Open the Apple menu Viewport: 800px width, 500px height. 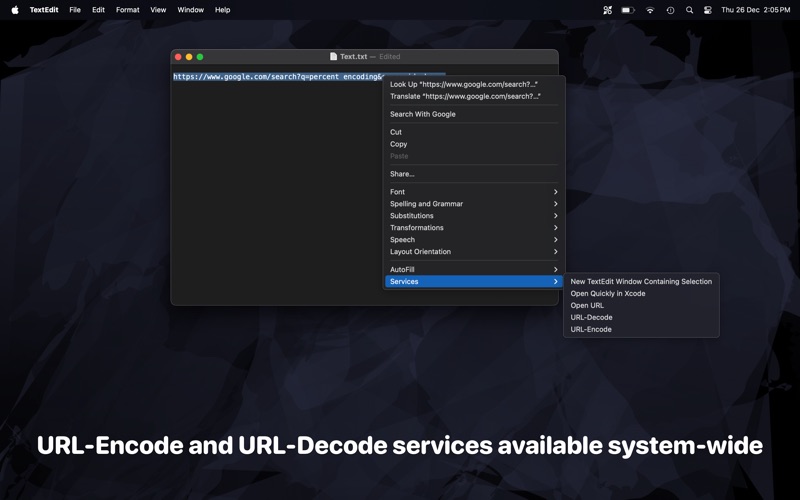(15, 10)
